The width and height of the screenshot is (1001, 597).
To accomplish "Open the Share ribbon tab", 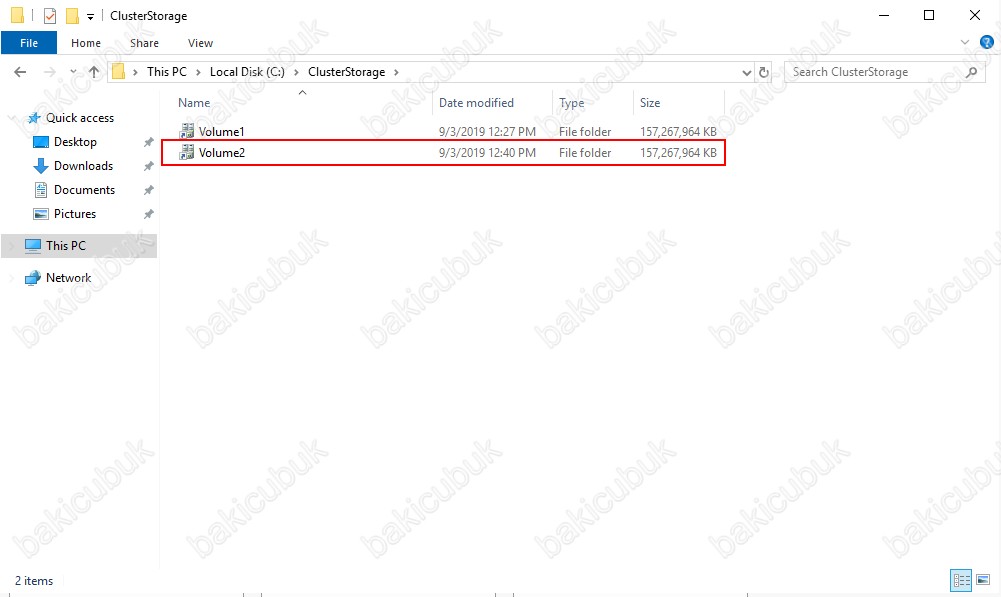I will (144, 43).
